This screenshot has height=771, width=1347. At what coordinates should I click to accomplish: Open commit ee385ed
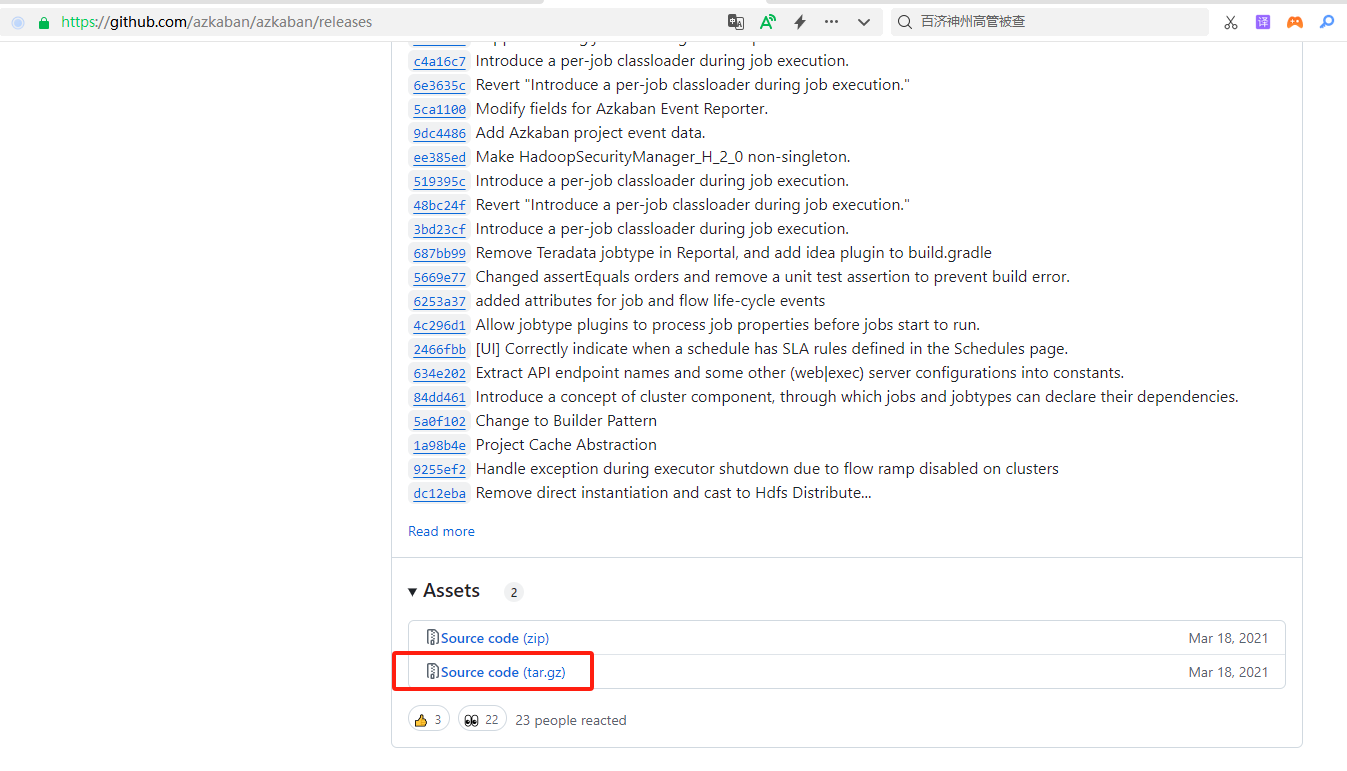click(440, 158)
